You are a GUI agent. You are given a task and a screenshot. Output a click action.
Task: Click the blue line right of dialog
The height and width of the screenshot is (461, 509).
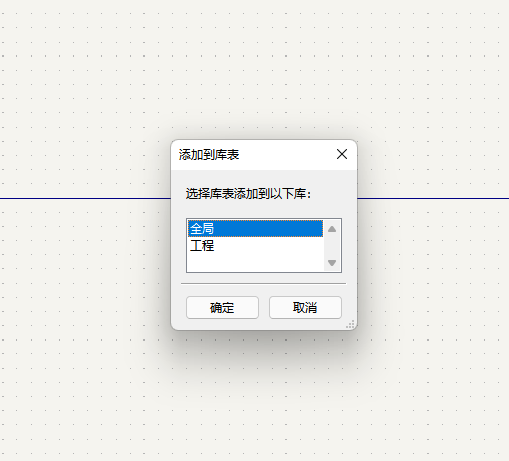point(433,199)
